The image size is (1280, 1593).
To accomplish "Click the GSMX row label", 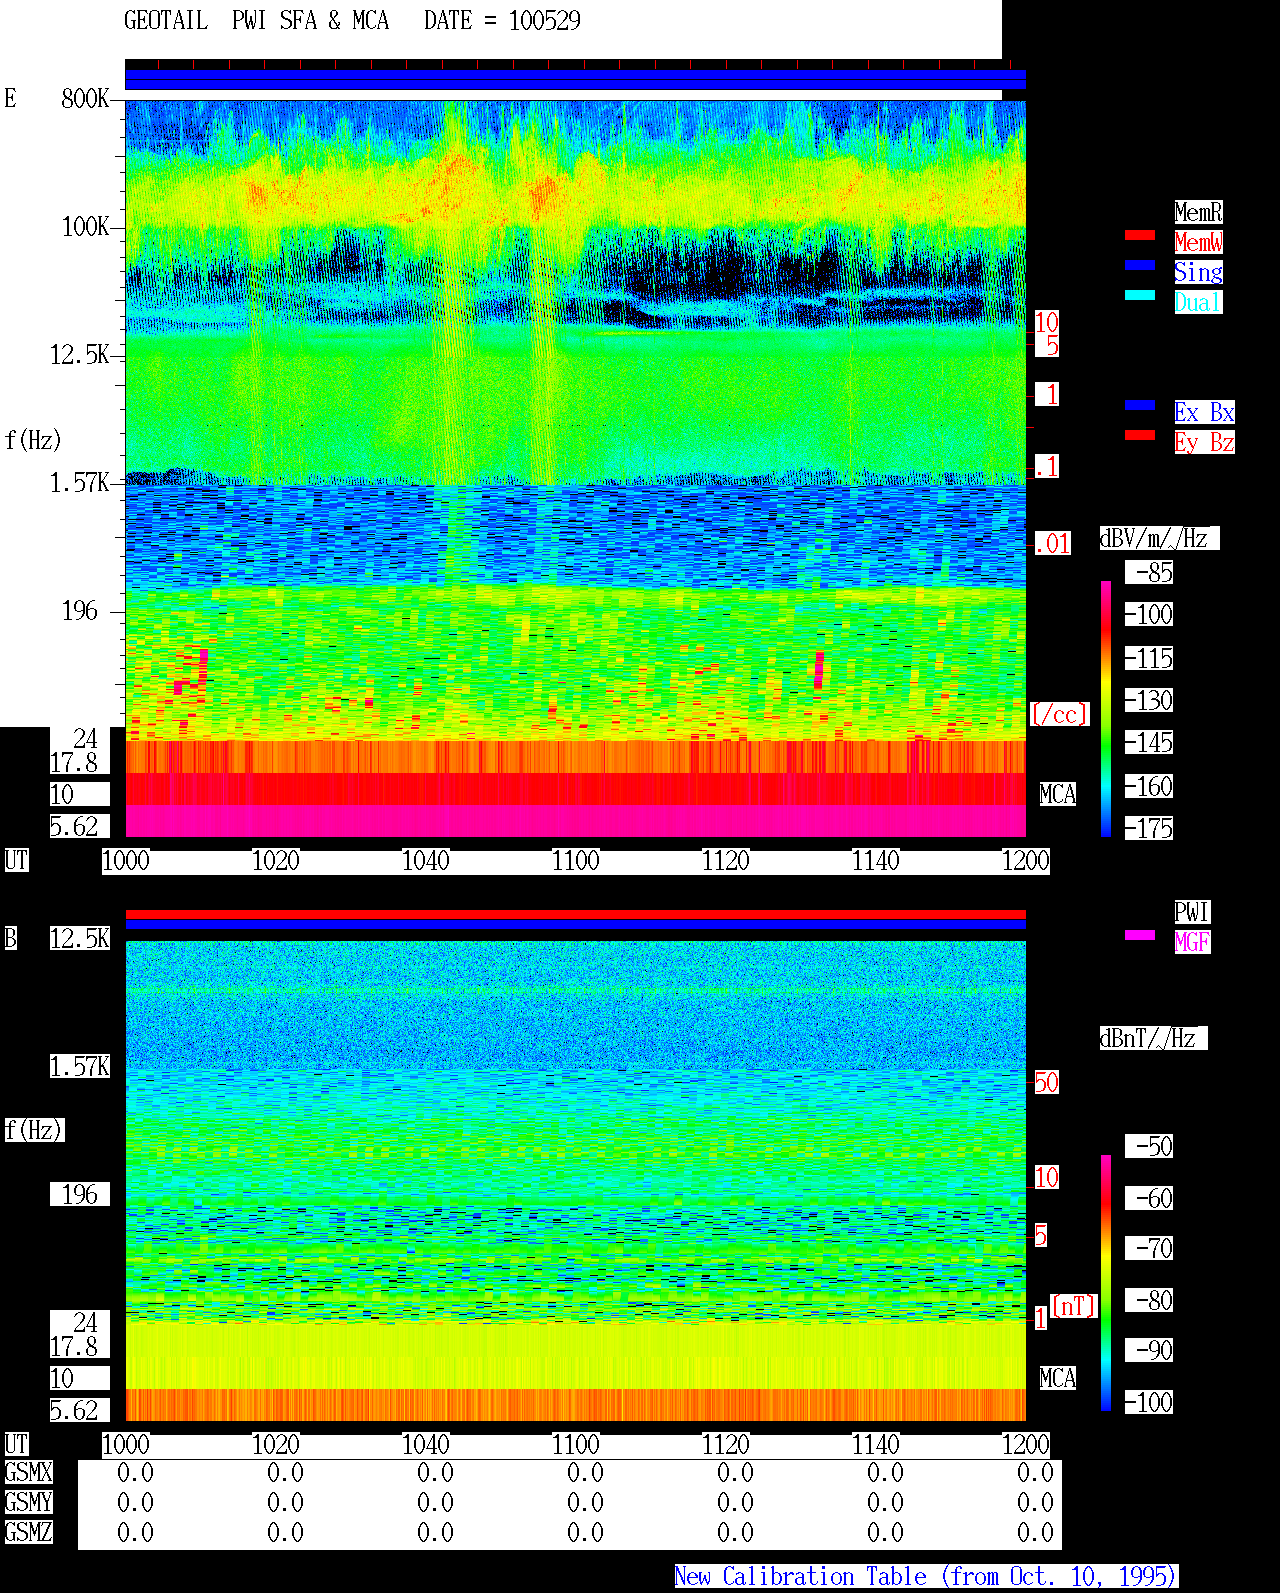I will 28,1473.
